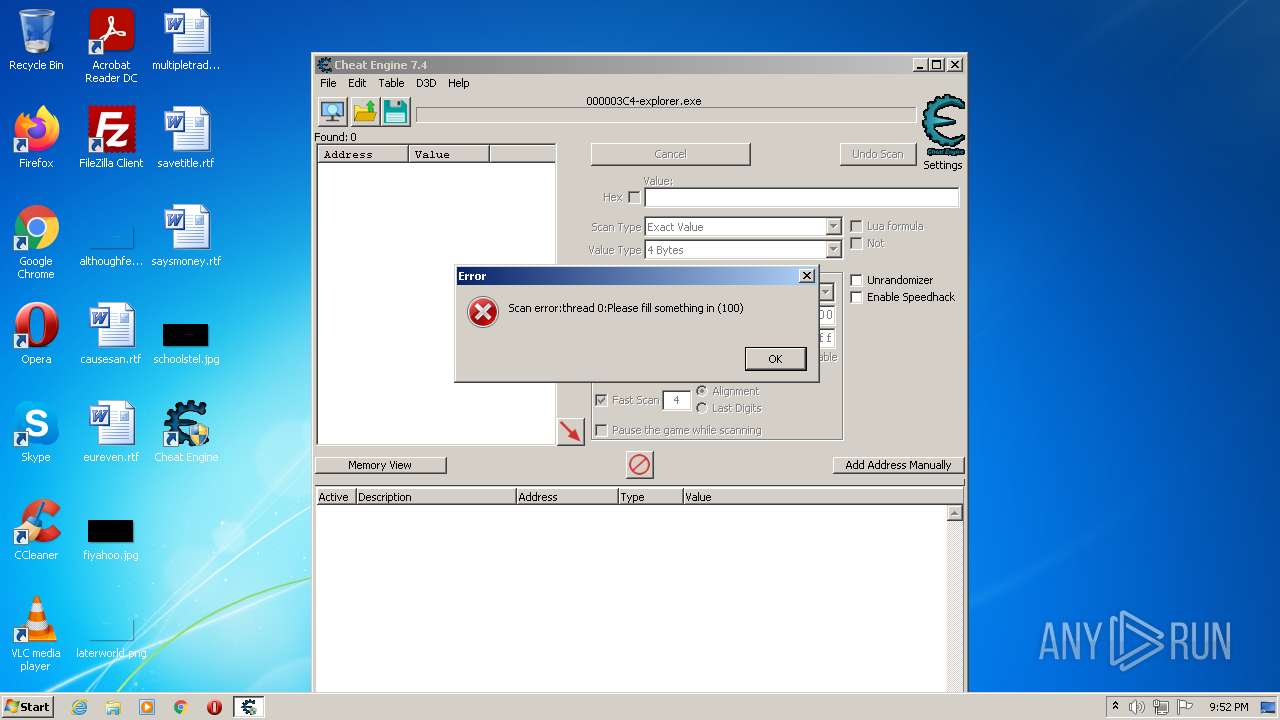Screen dimensions: 1280x720
Task: Open eureven.rtf document on the desktop
Action: [x=111, y=432]
